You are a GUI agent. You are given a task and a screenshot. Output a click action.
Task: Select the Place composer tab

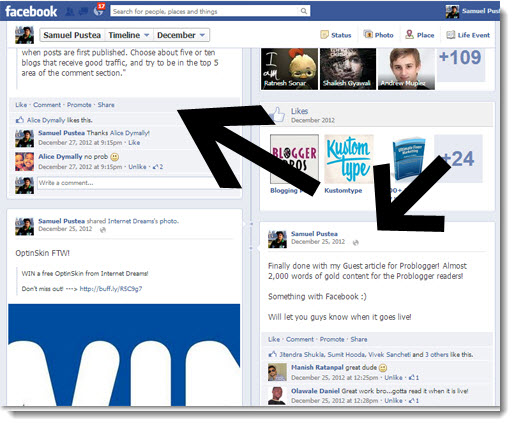pyautogui.click(x=420, y=35)
